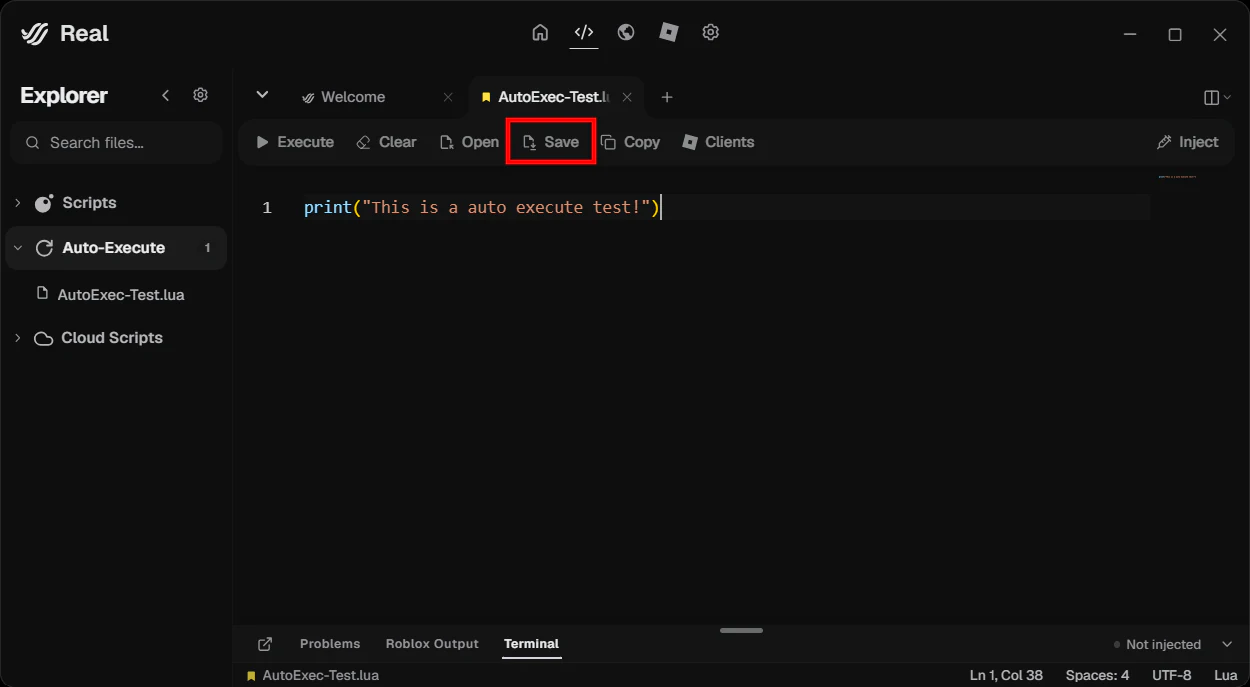Screen dimensions: 1250x687
Task: Click the editor minimap preview
Action: click(x=1177, y=177)
